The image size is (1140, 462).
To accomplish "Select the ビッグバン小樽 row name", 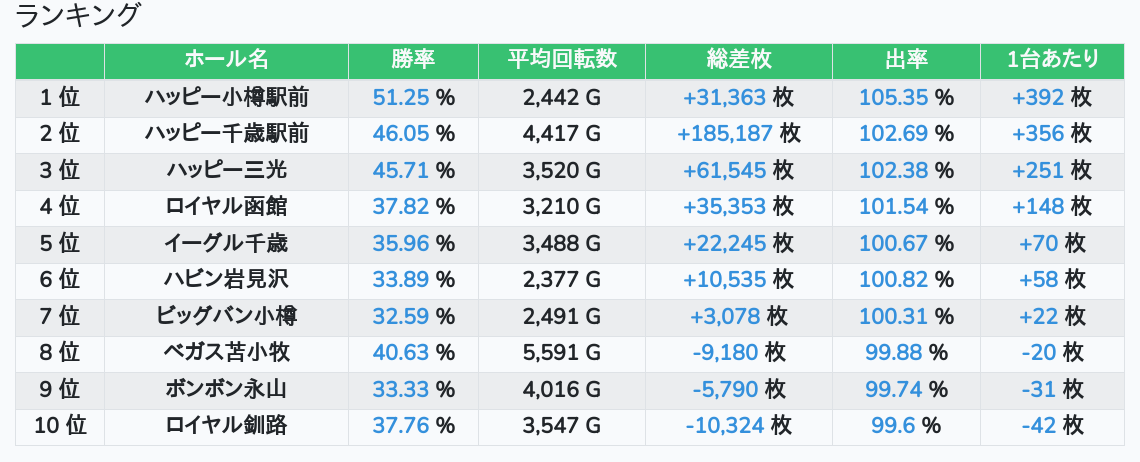I will pyautogui.click(x=226, y=316).
